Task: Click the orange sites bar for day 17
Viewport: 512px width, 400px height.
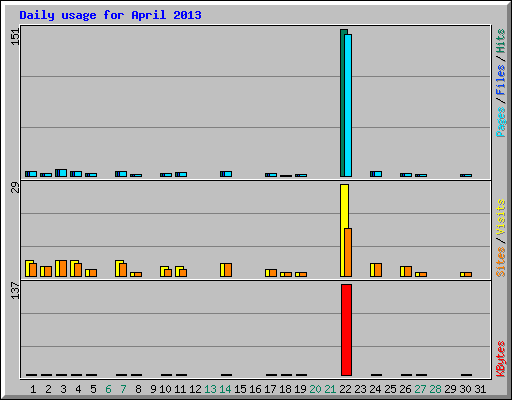Action: (273, 273)
